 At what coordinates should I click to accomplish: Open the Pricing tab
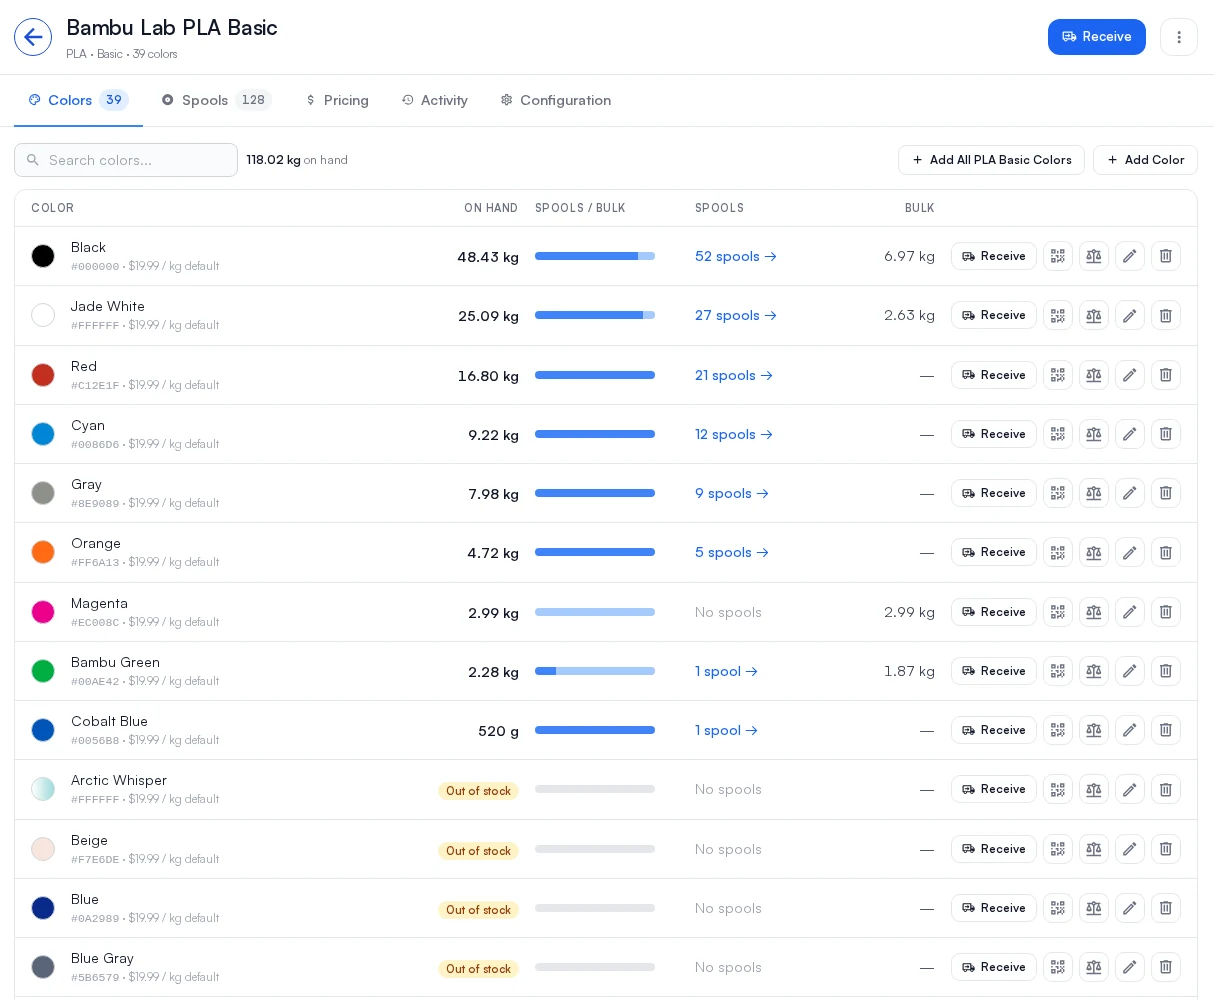tap(337, 100)
